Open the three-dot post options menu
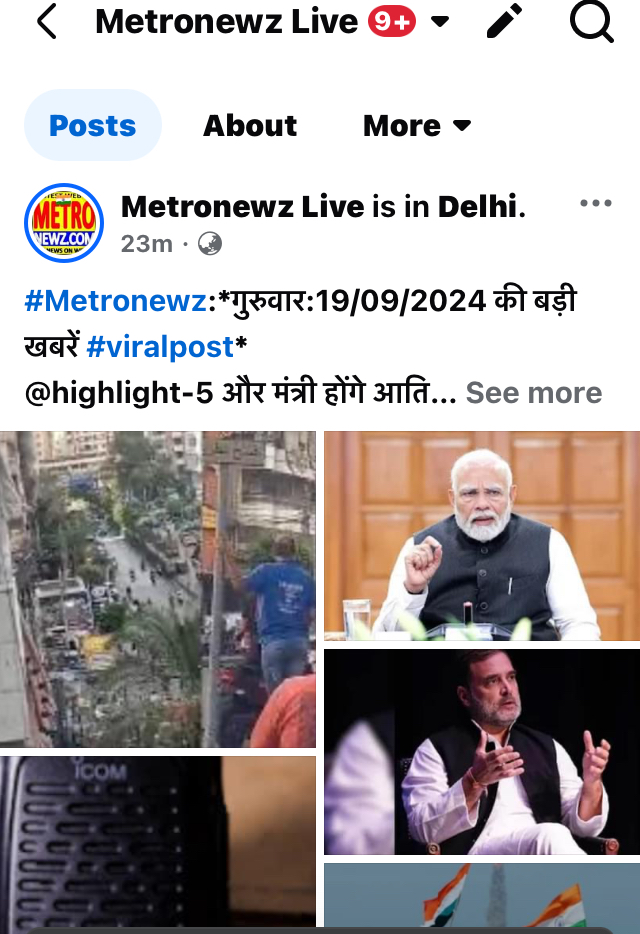 (x=595, y=203)
